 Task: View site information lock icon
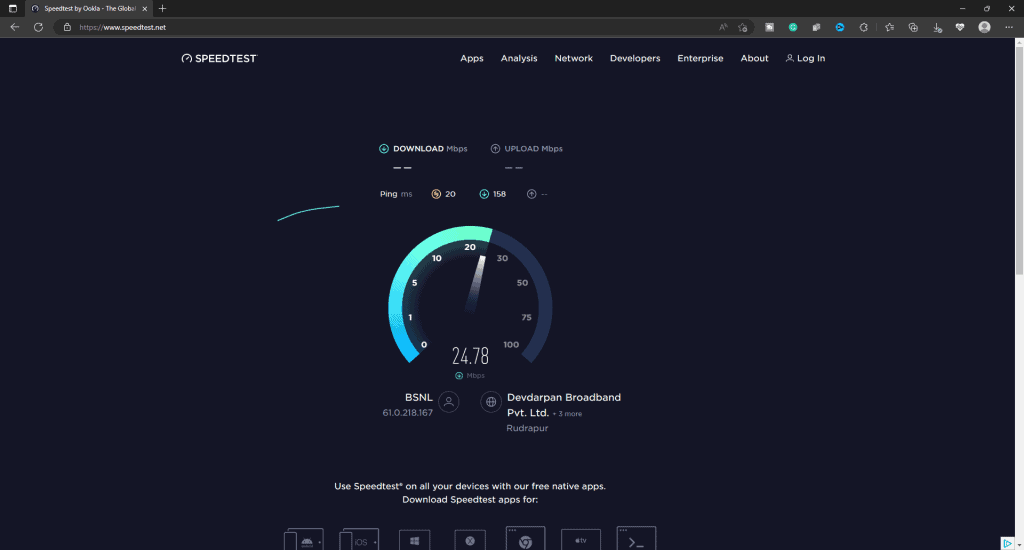(67, 27)
